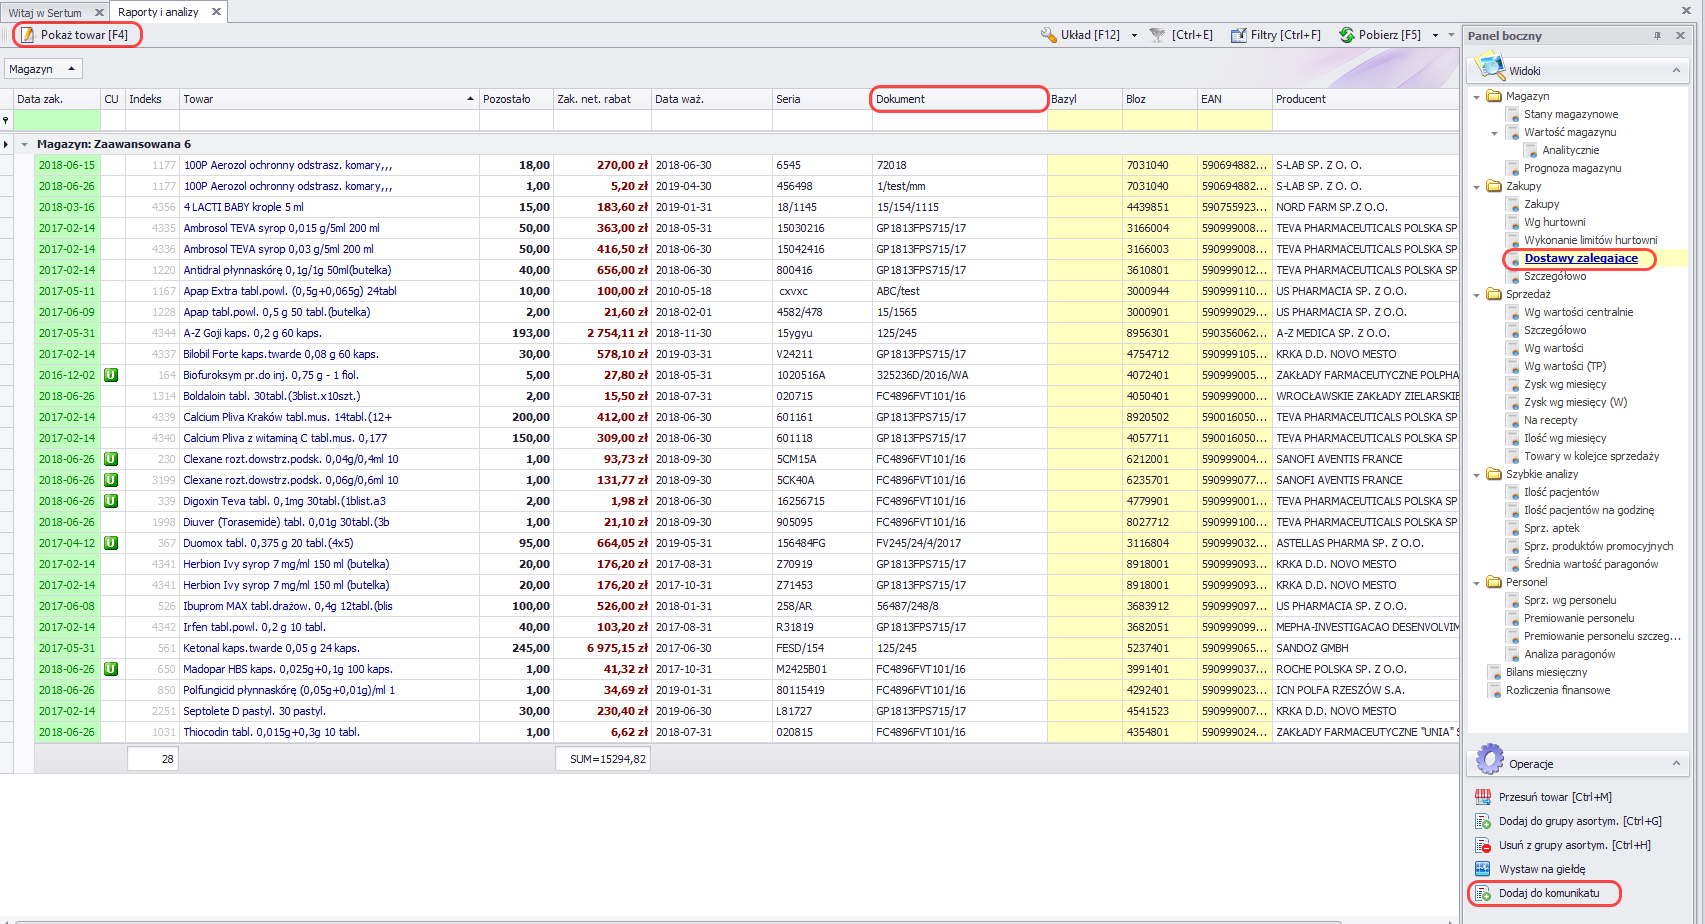Collapse the Sprzedaż tree folder
Screen dimensions: 1705x924
[x=1477, y=295]
